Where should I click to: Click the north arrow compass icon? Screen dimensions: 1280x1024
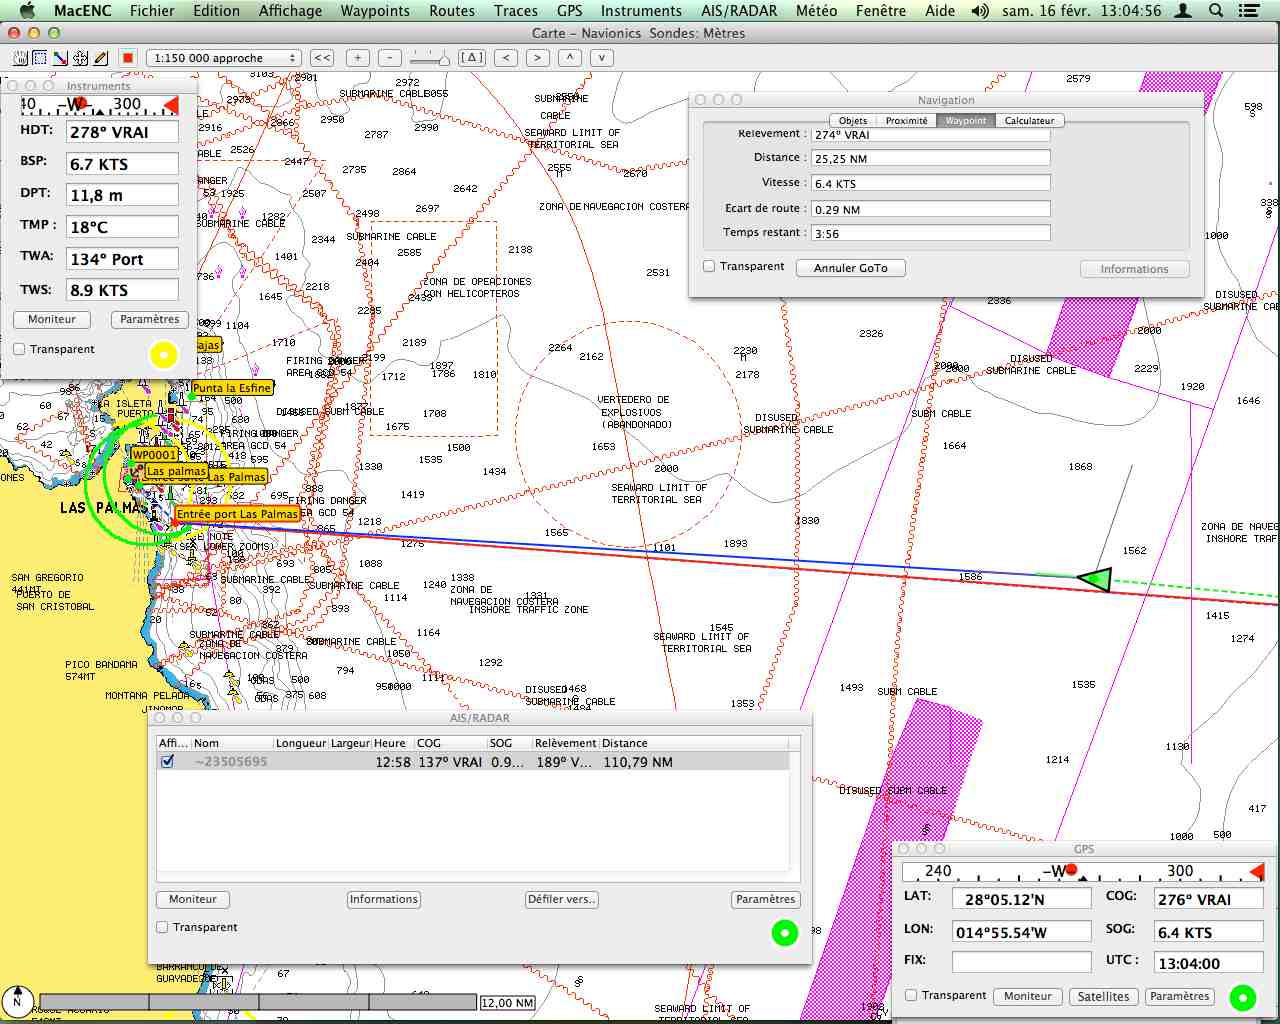click(x=17, y=1000)
